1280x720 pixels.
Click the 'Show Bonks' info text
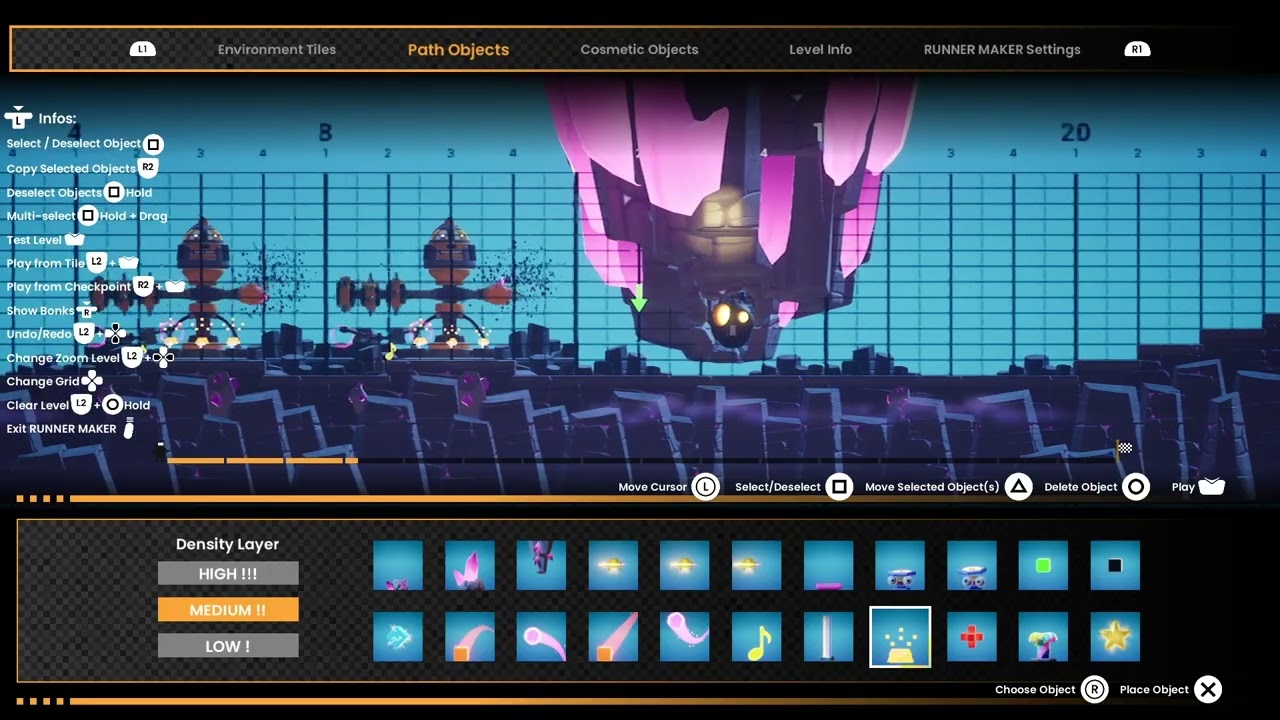40,310
